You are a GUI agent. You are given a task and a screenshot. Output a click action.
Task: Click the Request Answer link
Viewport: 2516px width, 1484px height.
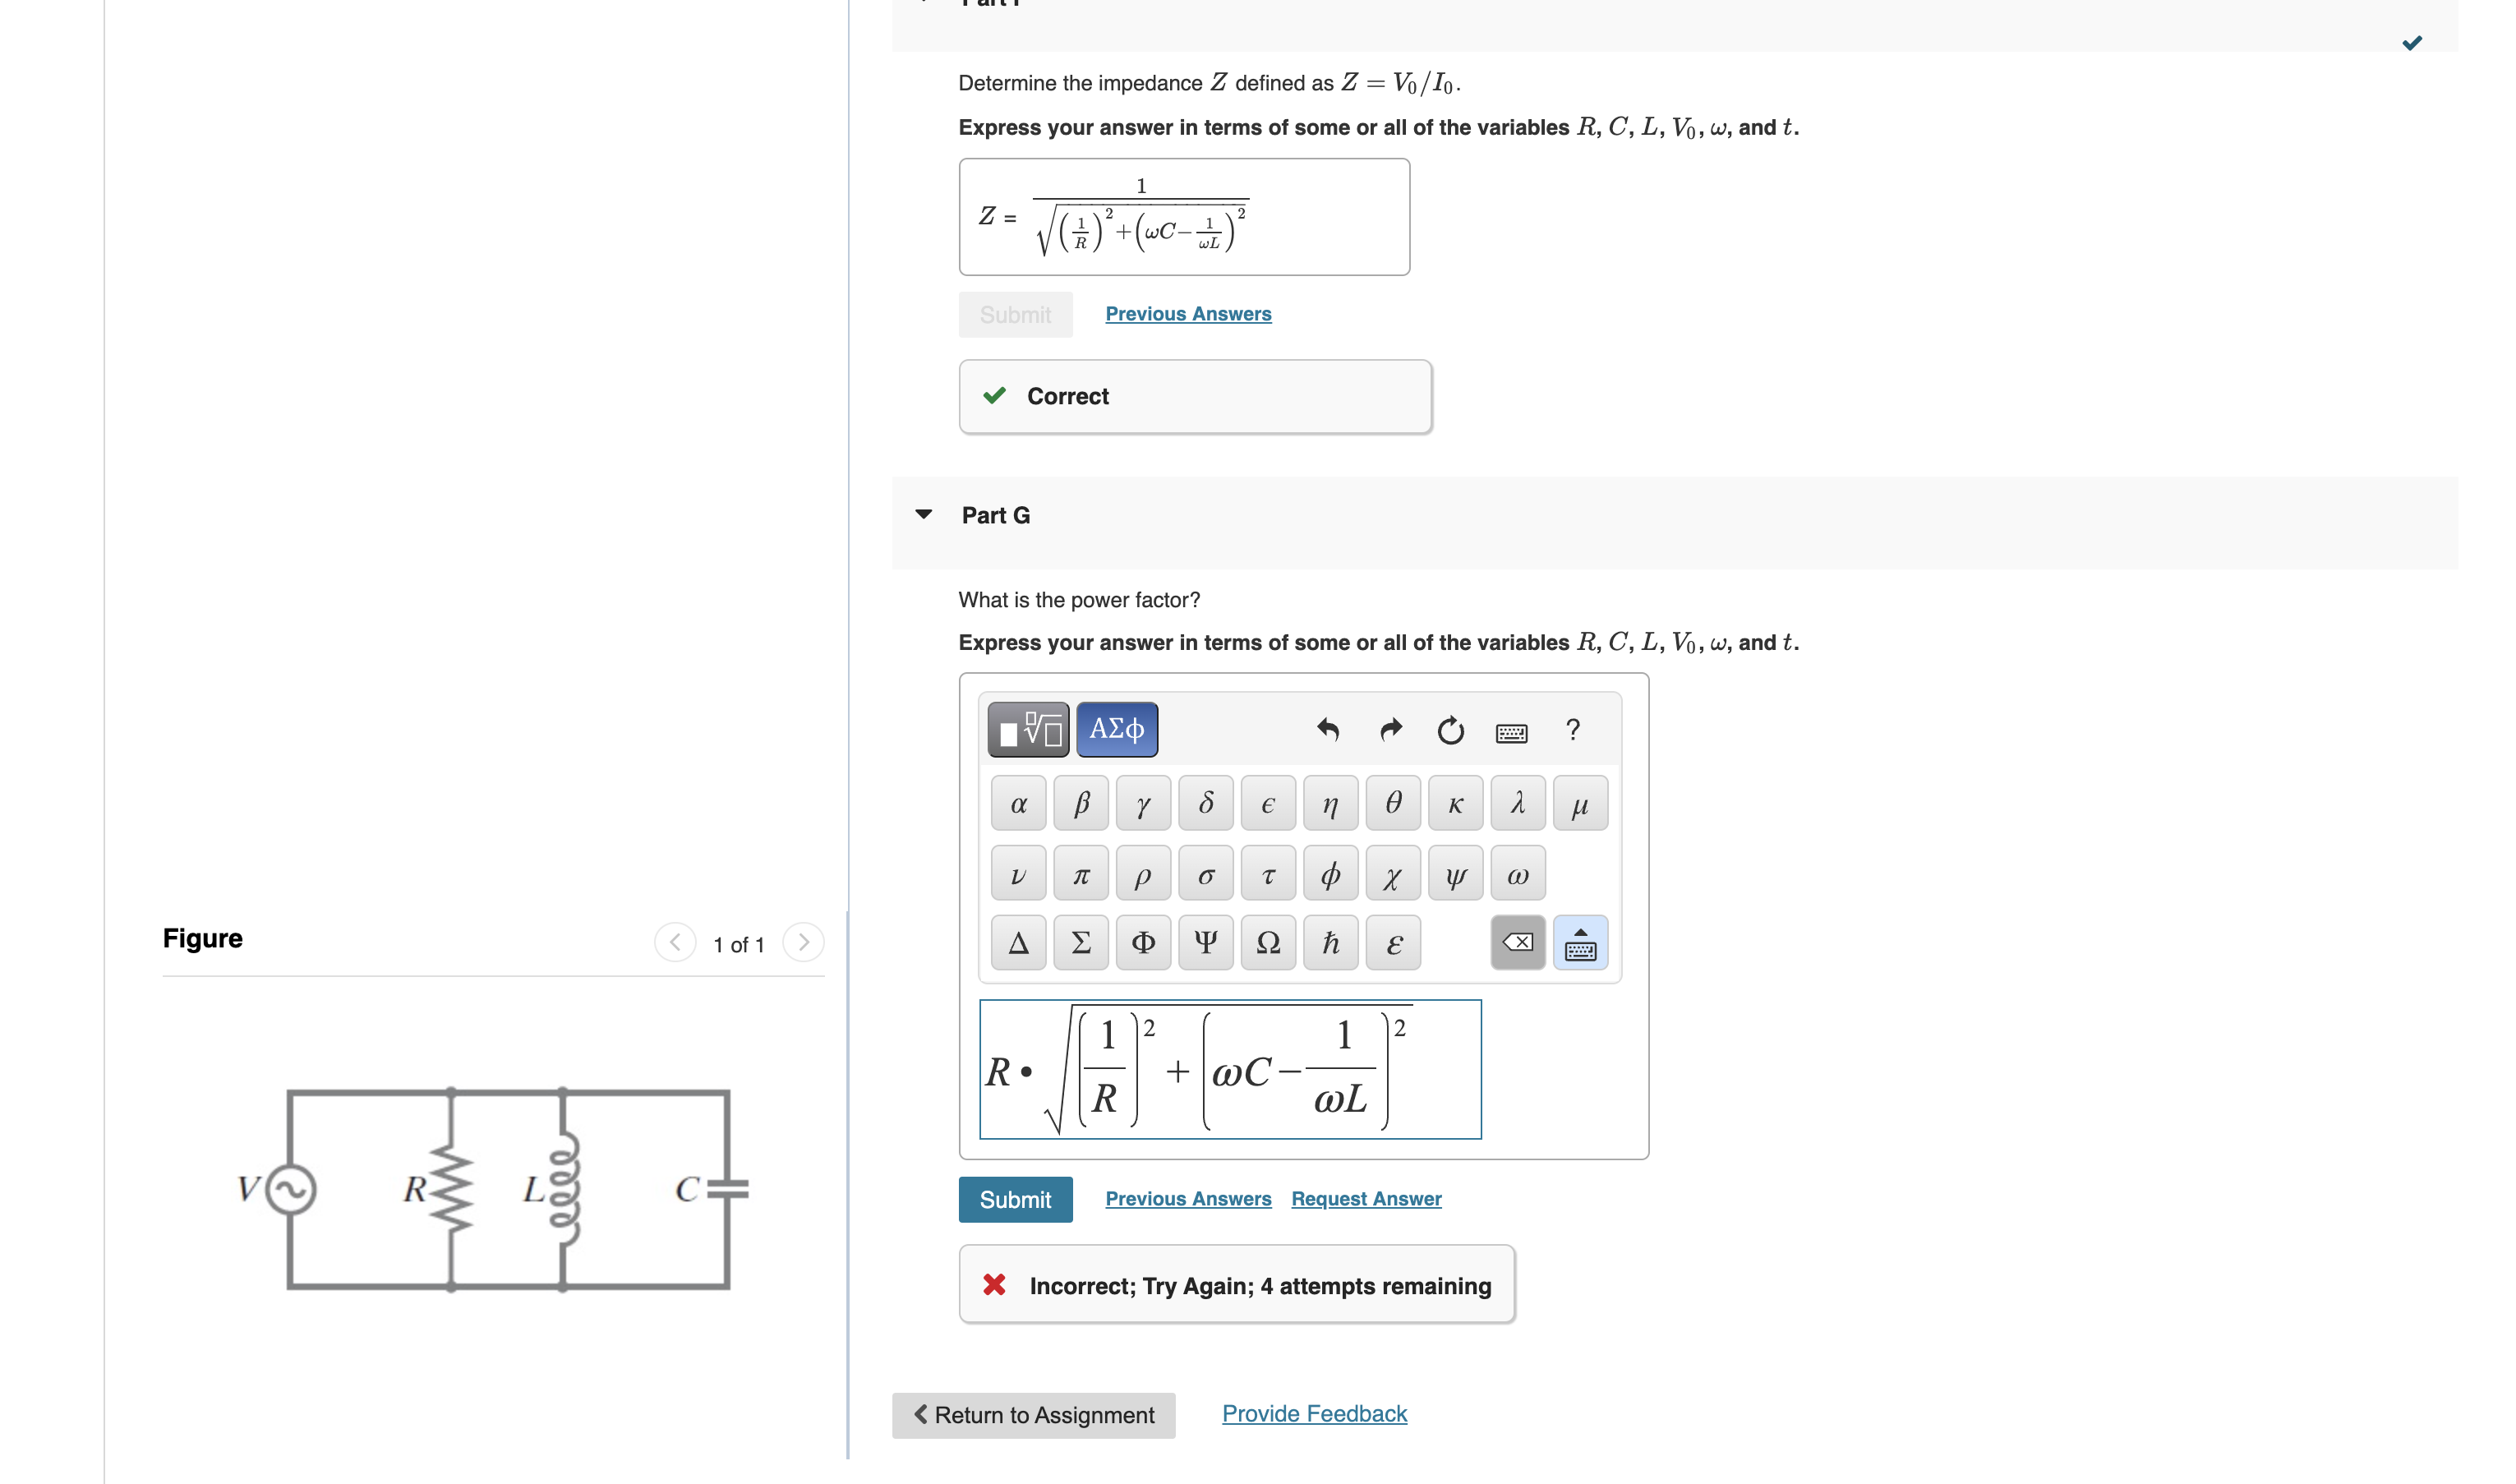click(1365, 1198)
